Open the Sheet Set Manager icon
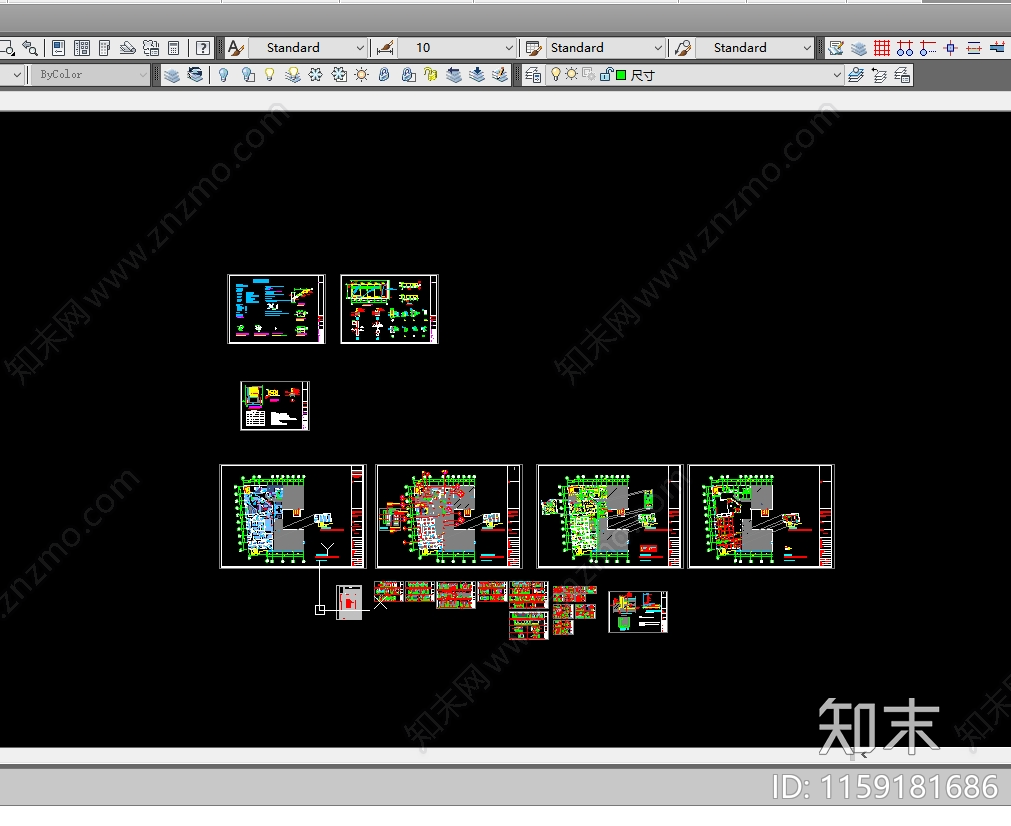The image size is (1011, 826). [x=128, y=48]
